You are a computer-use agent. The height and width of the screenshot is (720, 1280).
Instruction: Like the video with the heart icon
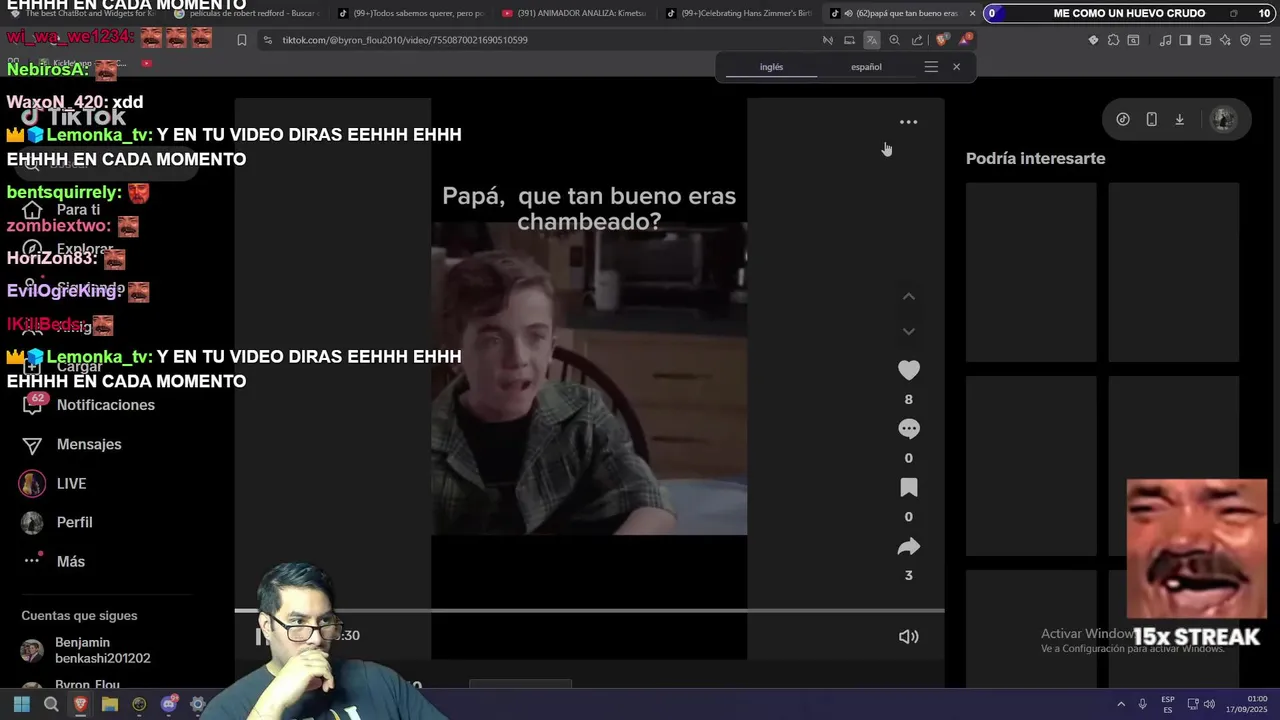(908, 370)
